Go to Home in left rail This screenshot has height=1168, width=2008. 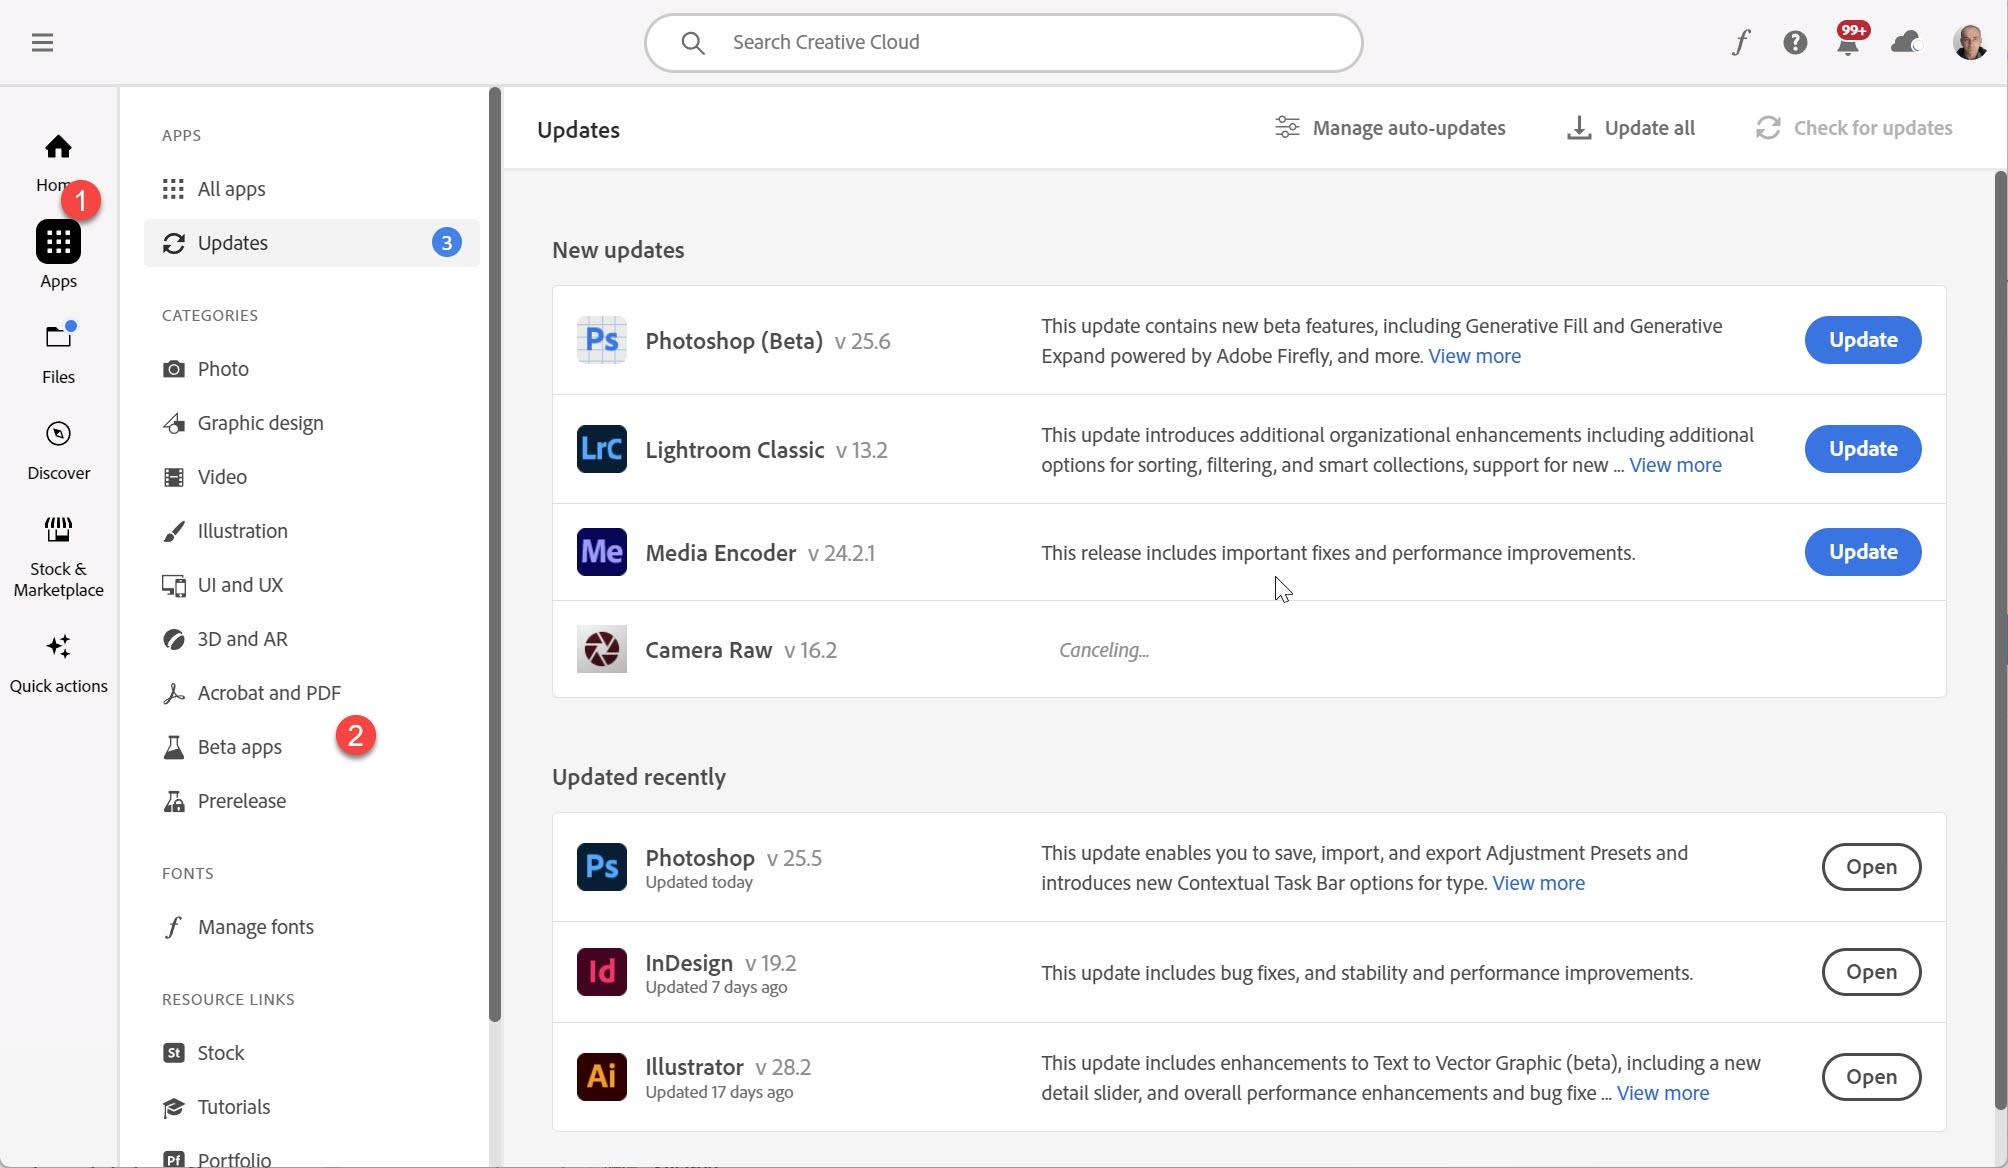tap(58, 160)
